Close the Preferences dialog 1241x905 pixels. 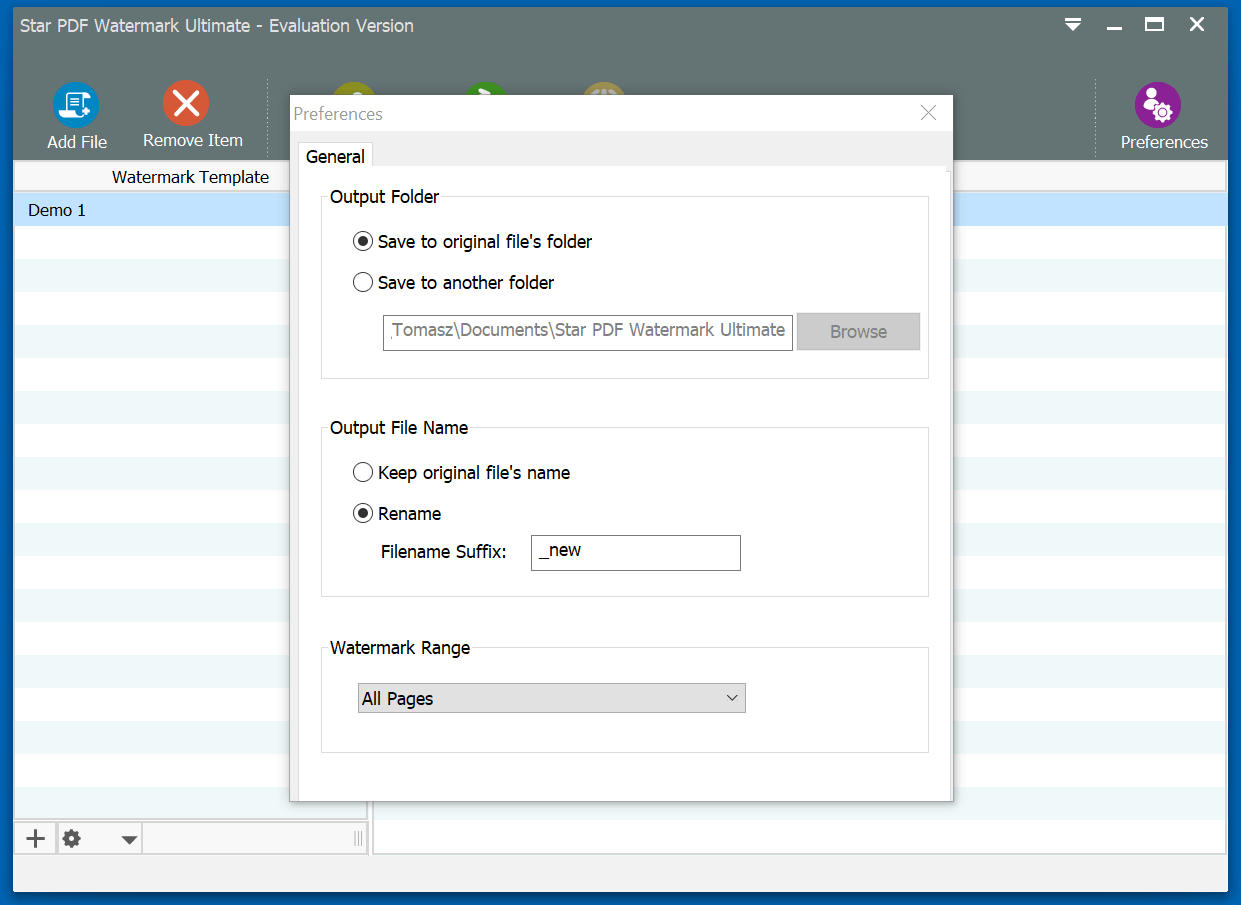point(929,113)
